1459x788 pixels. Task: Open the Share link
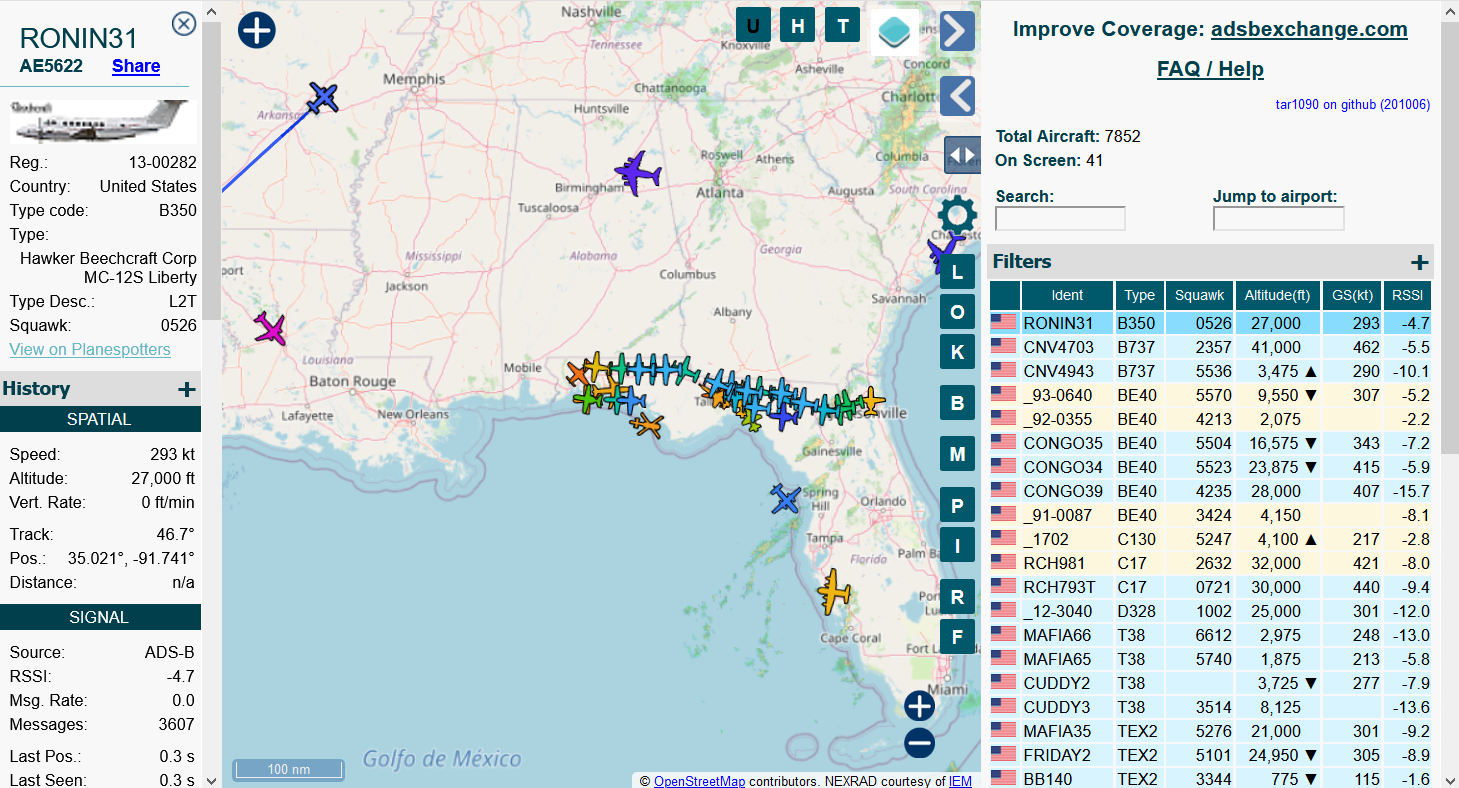point(136,66)
